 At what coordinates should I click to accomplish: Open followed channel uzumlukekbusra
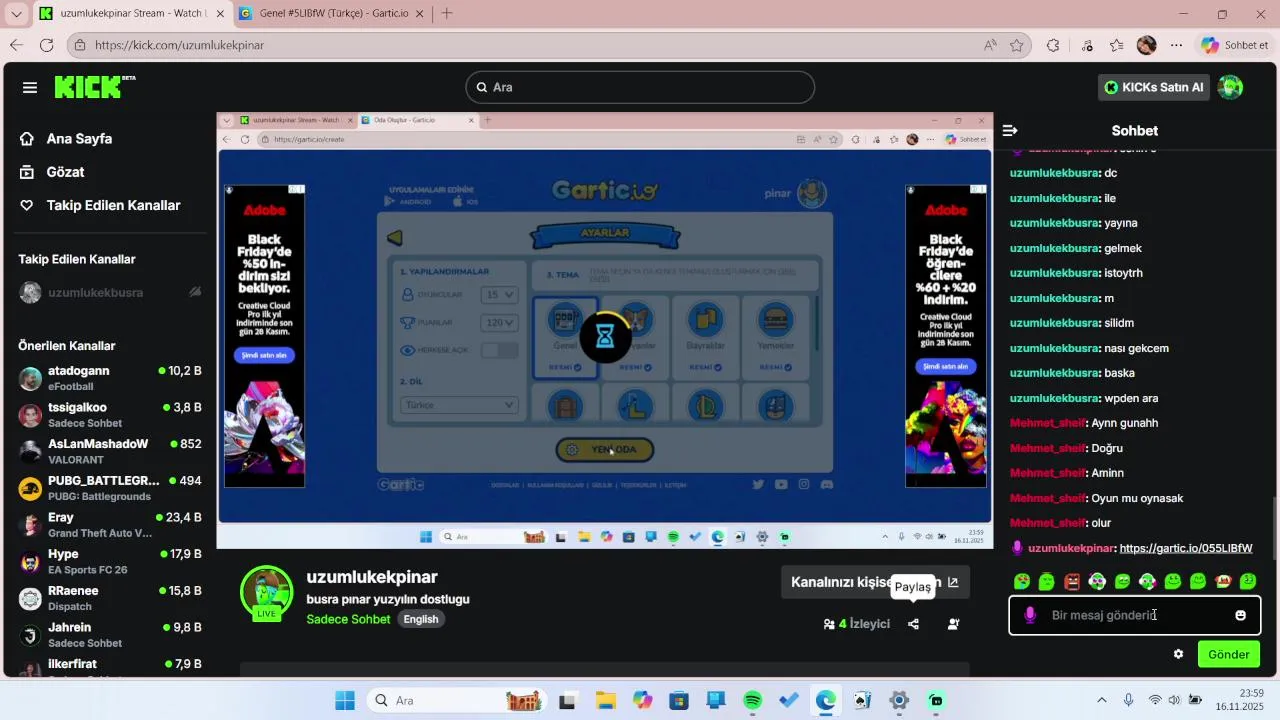click(x=95, y=292)
